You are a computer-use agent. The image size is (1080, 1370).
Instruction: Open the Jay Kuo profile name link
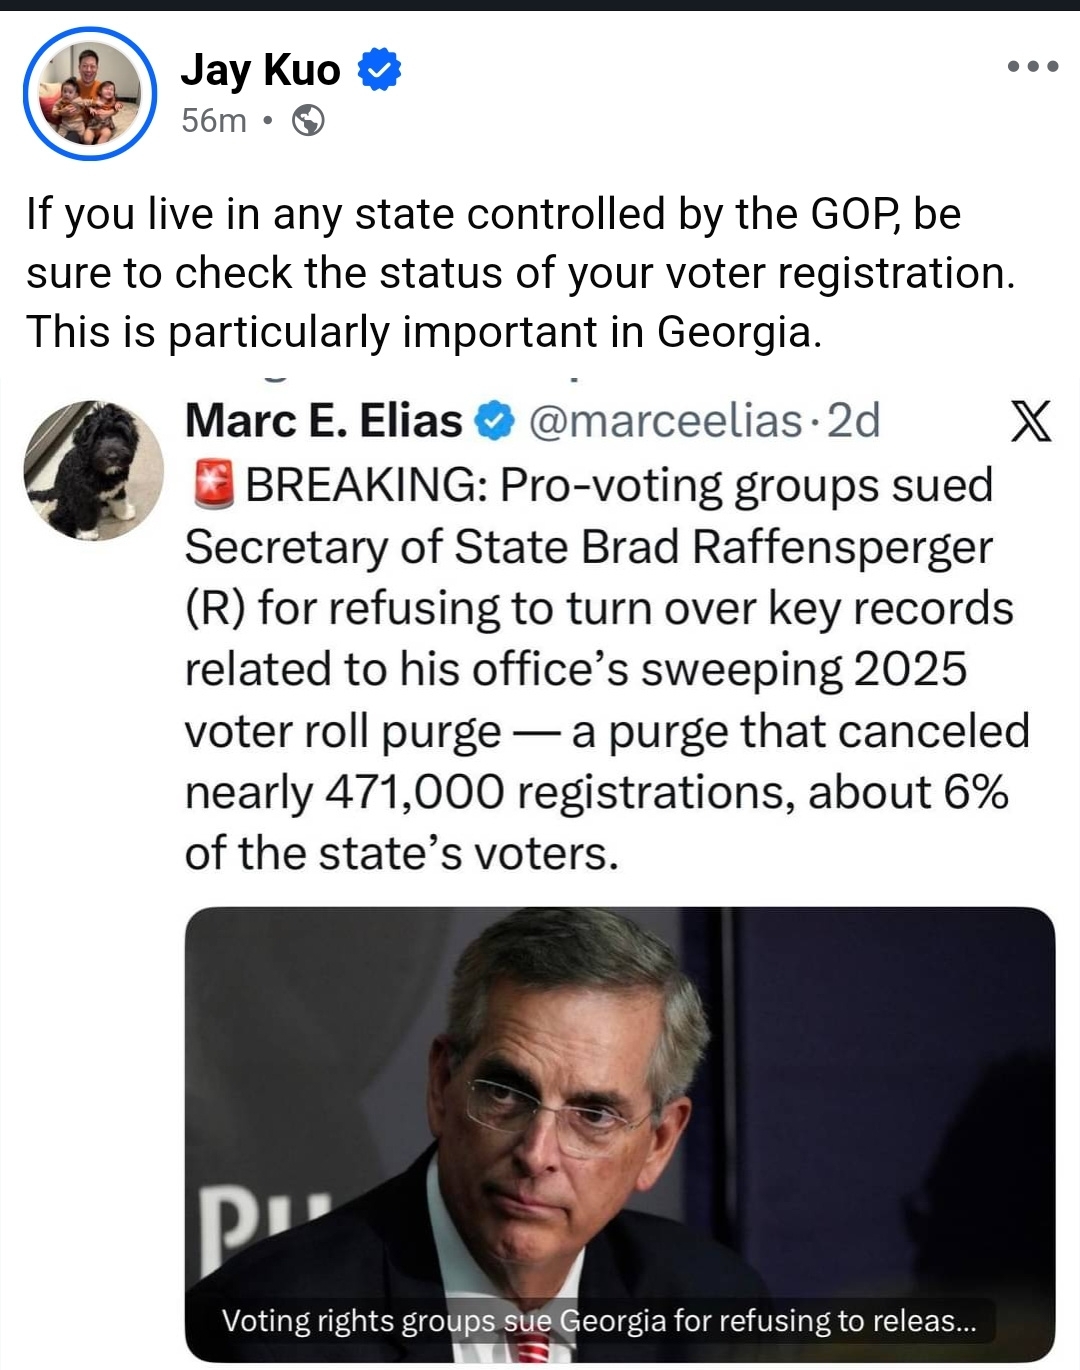261,70
